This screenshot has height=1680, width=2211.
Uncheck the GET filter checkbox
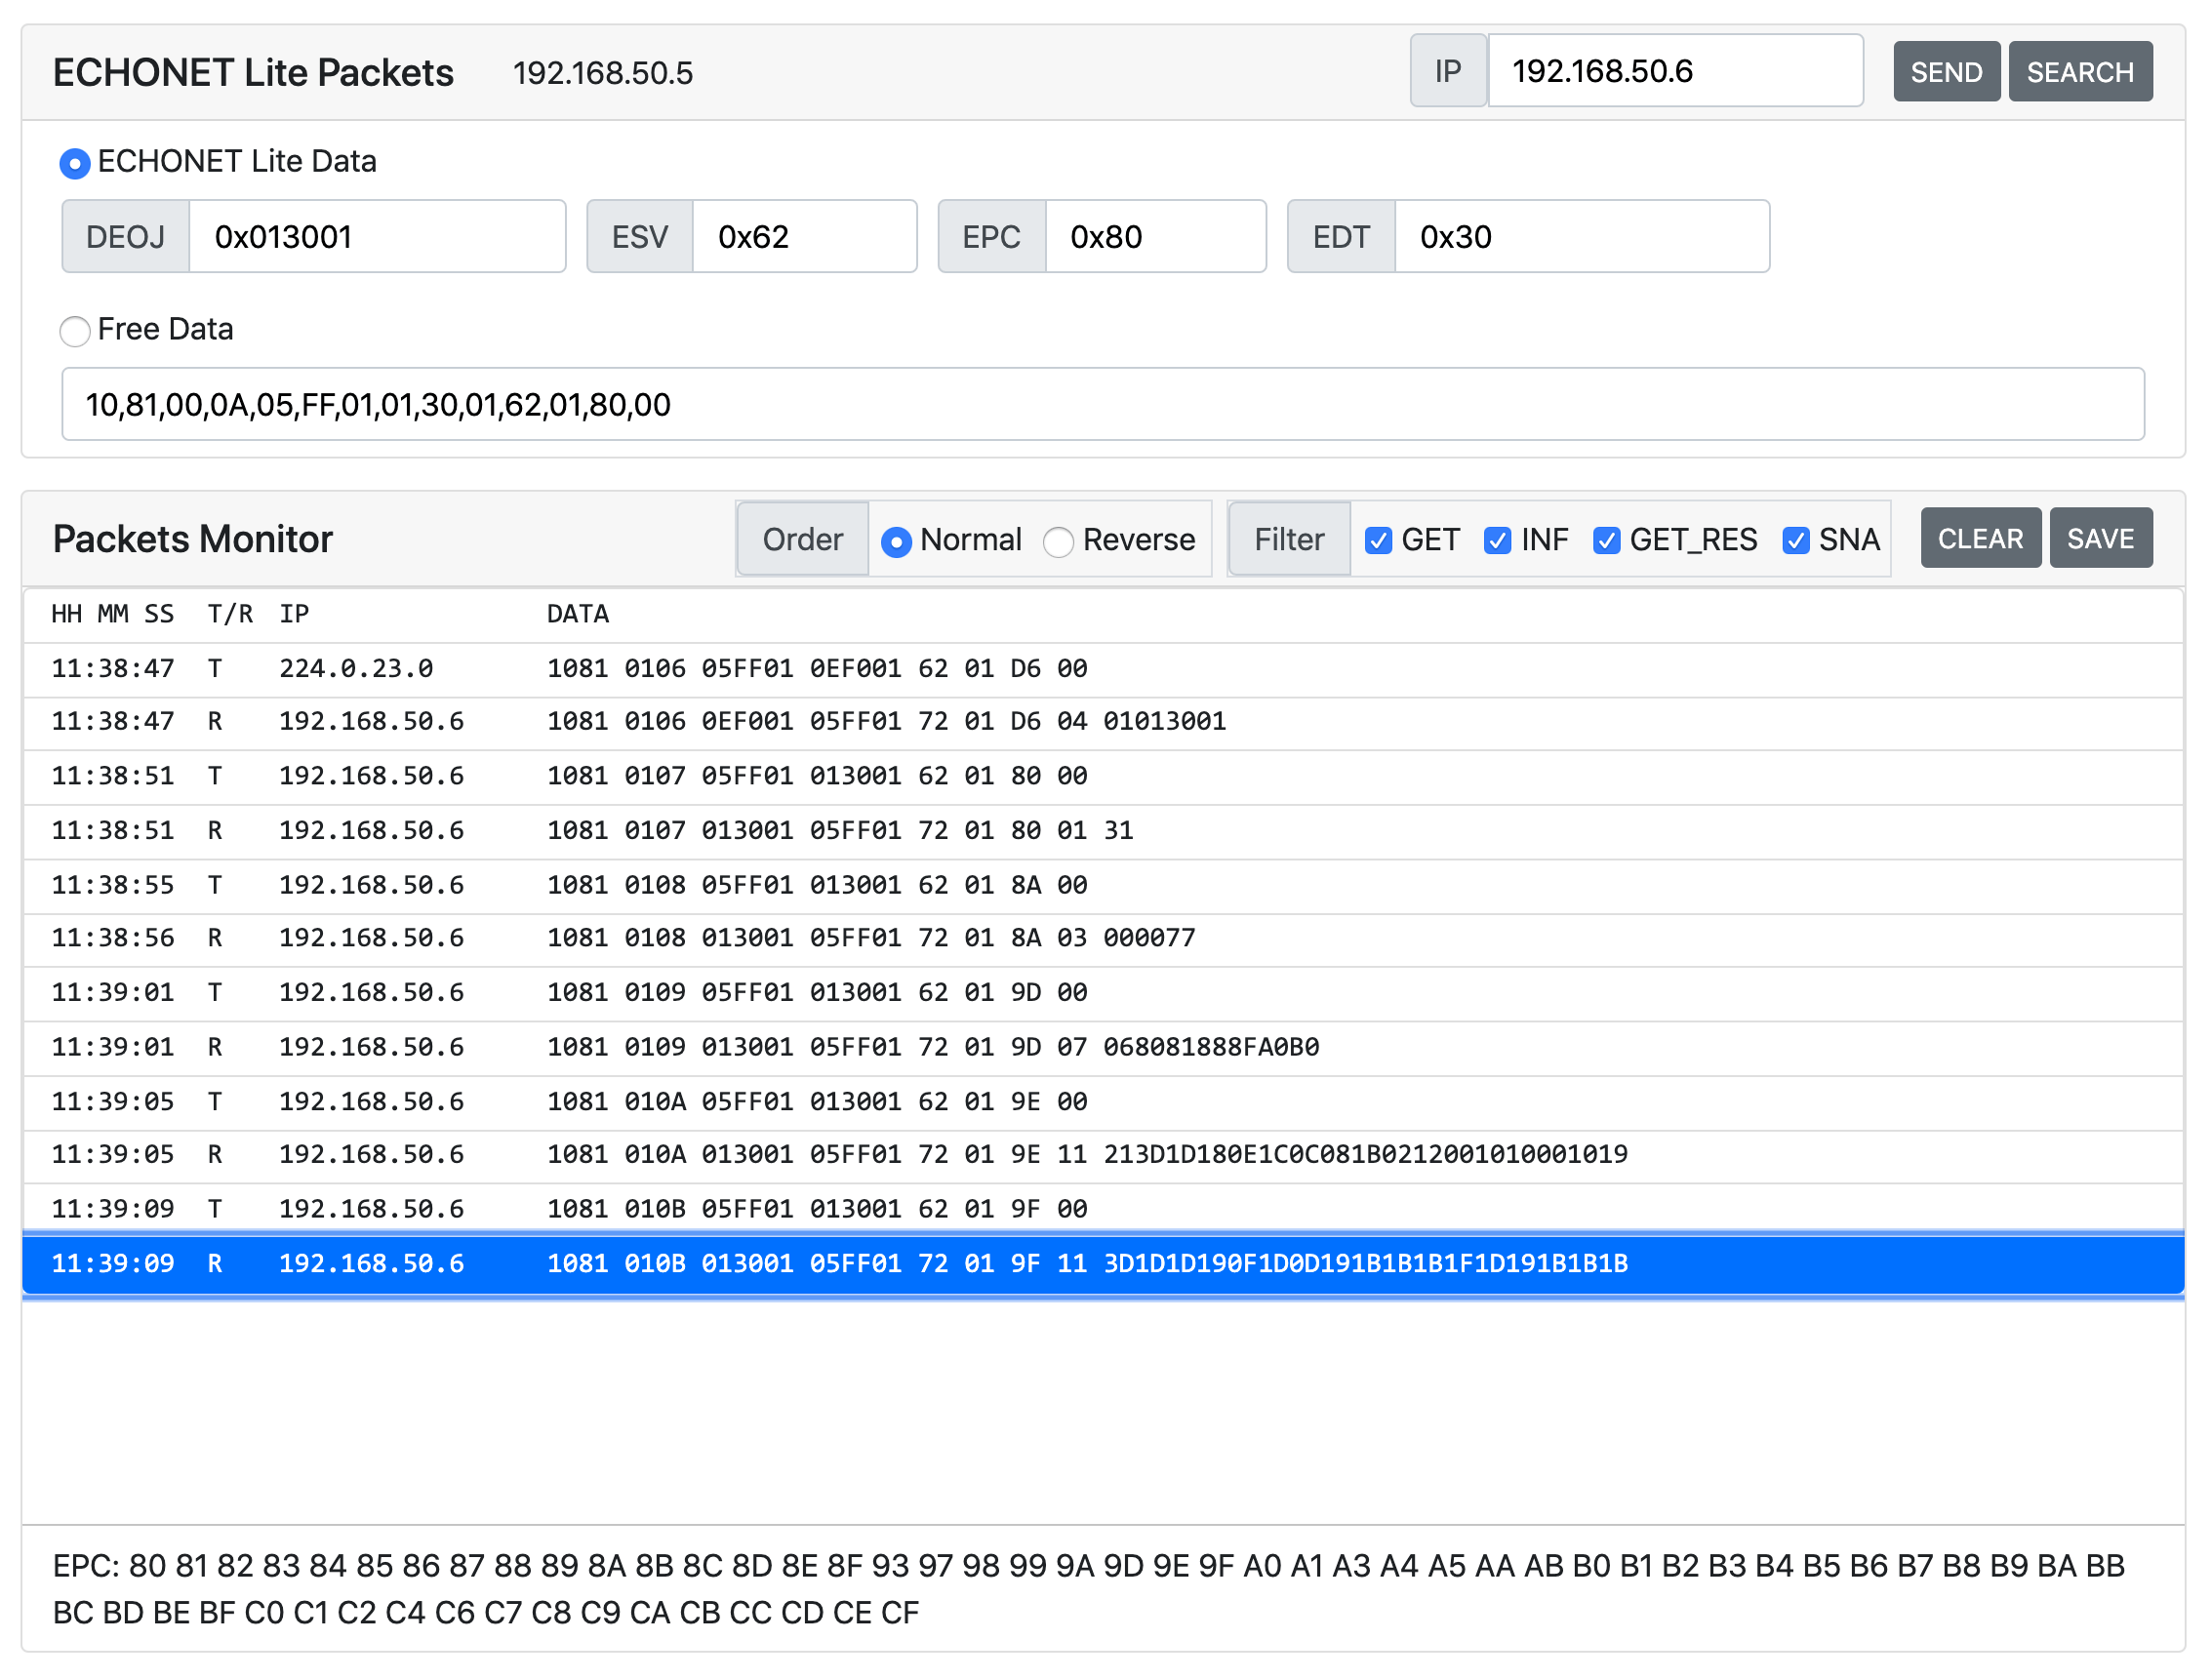1377,541
